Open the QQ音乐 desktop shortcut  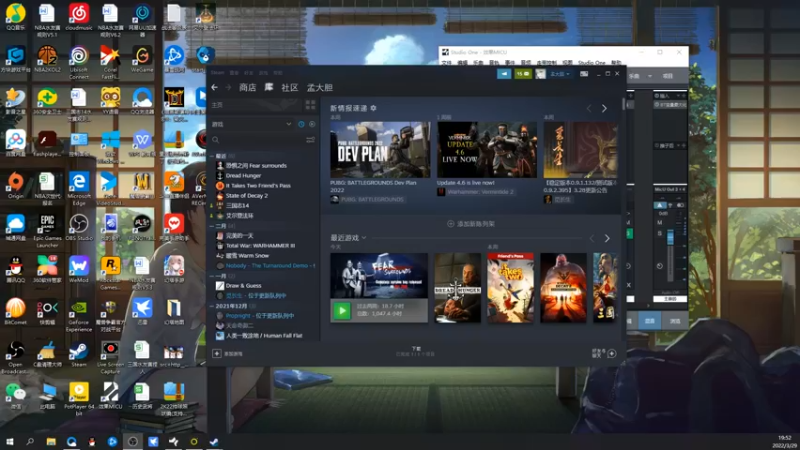click(16, 17)
